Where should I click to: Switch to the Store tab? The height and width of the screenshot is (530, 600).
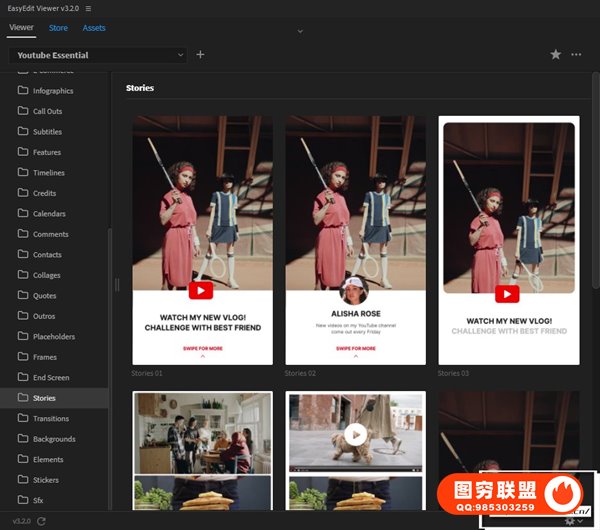click(x=58, y=28)
